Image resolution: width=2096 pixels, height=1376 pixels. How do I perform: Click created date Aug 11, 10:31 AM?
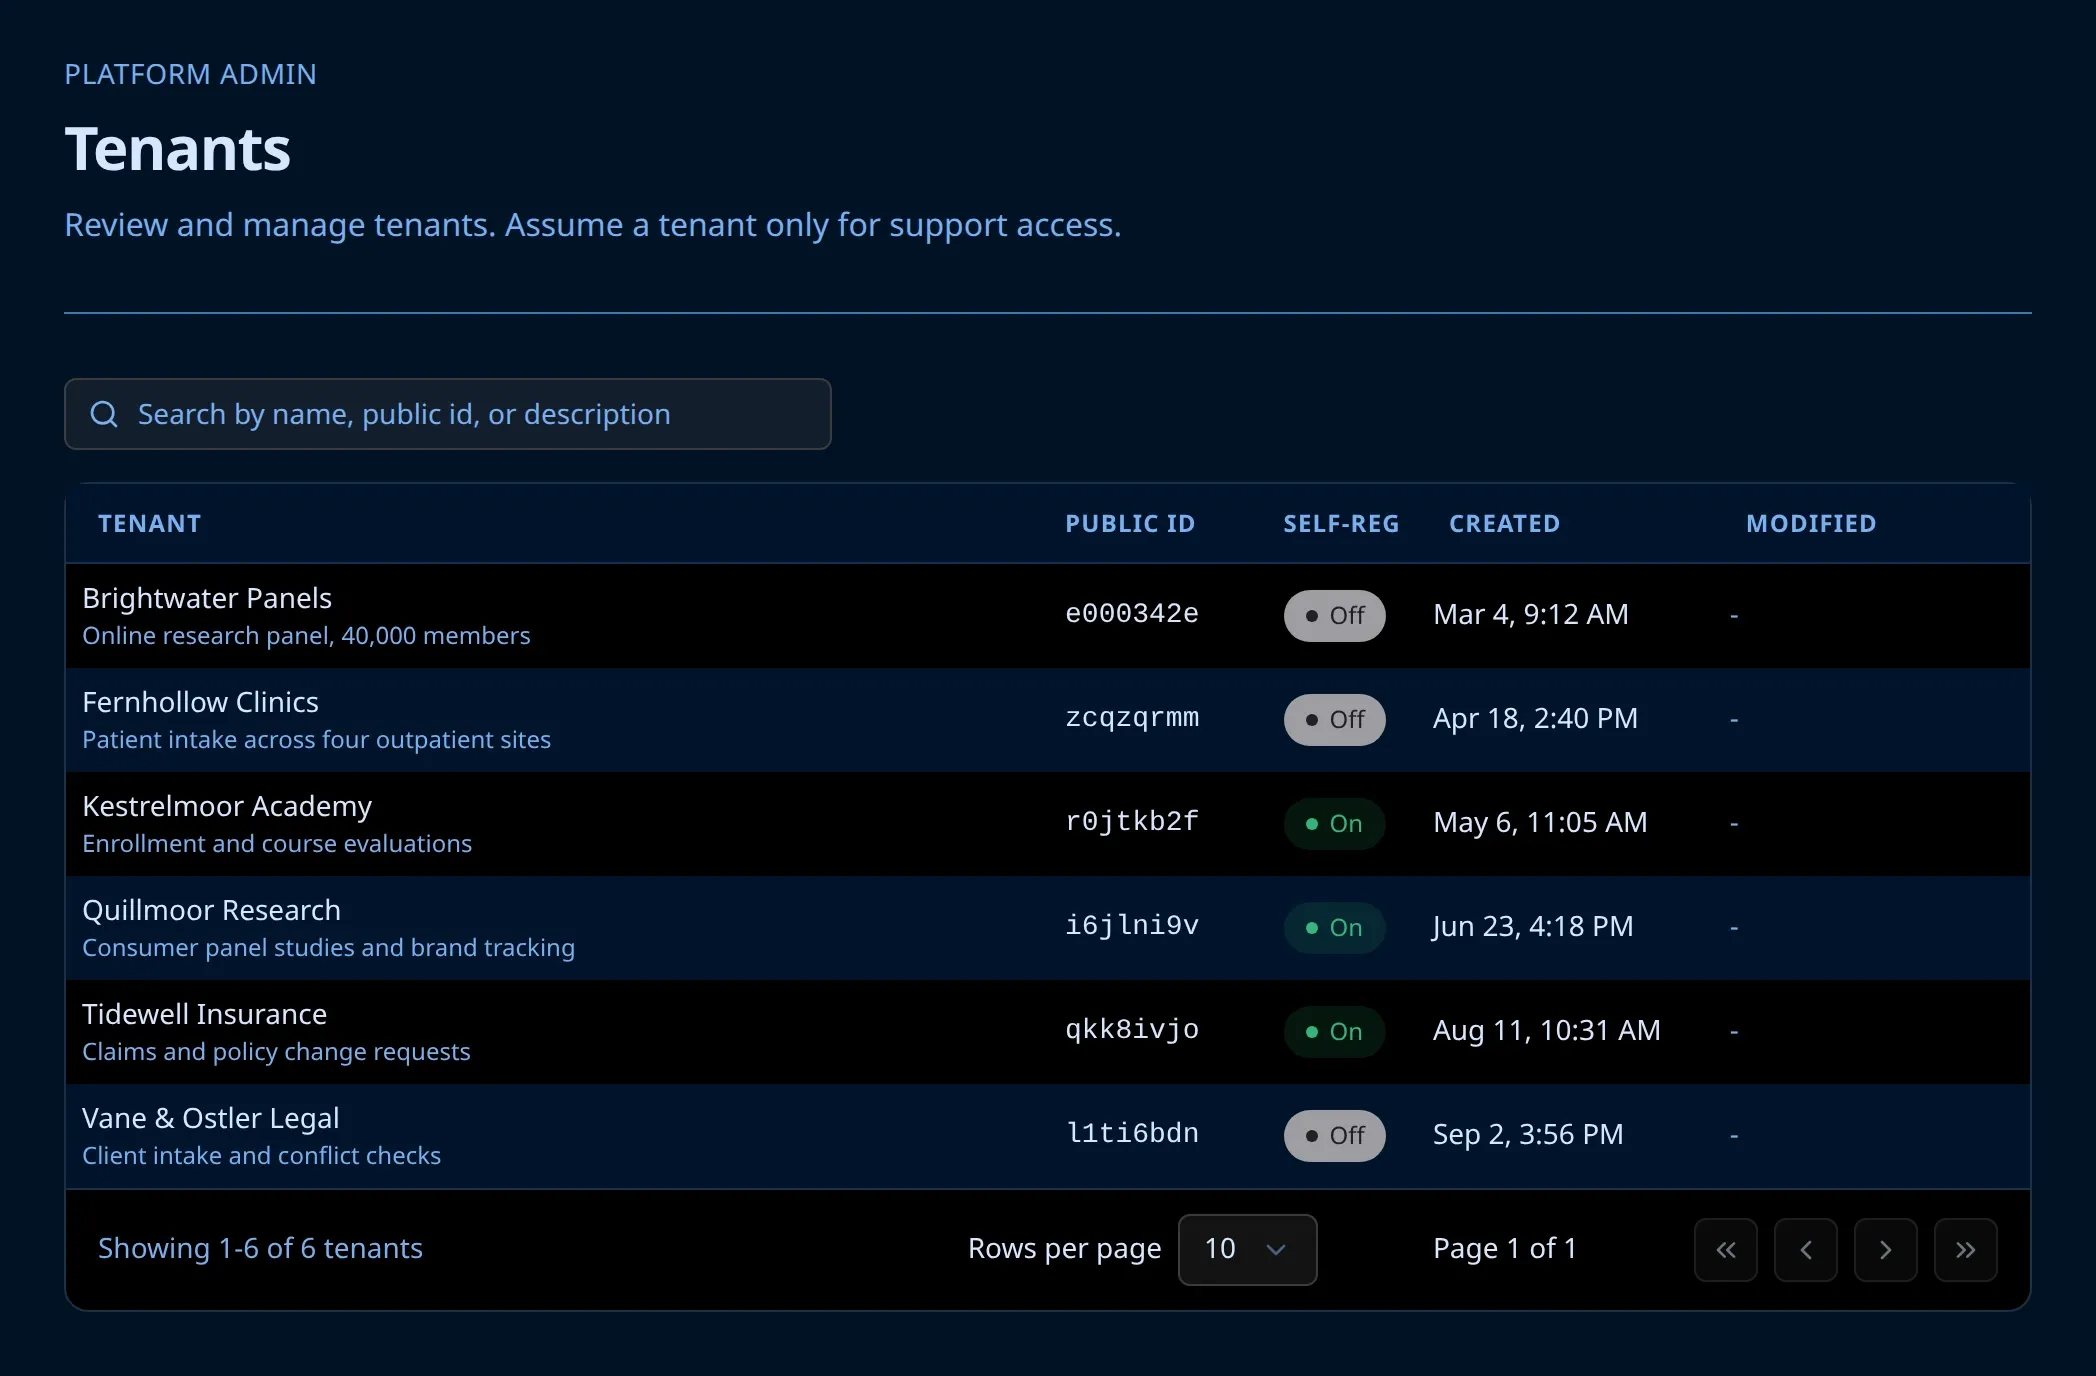pyautogui.click(x=1547, y=1030)
